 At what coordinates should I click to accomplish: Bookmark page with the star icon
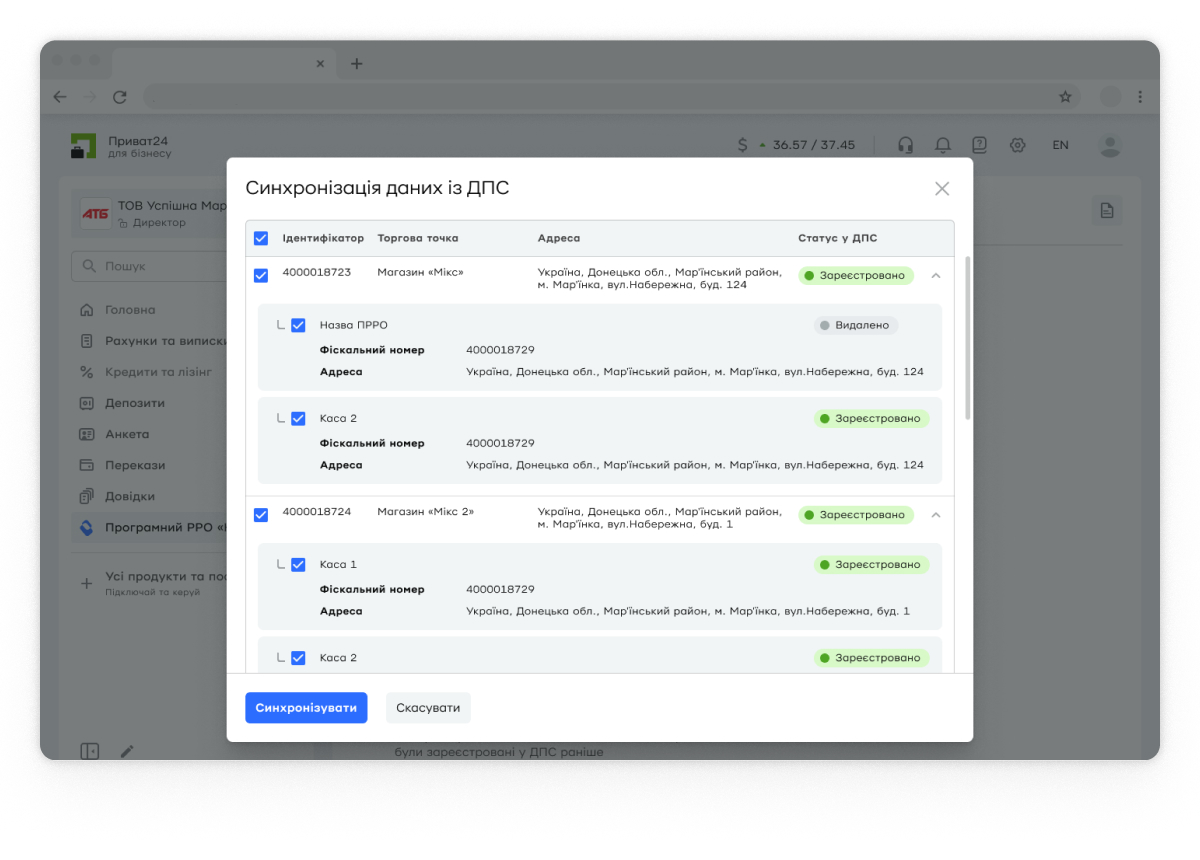1065,97
